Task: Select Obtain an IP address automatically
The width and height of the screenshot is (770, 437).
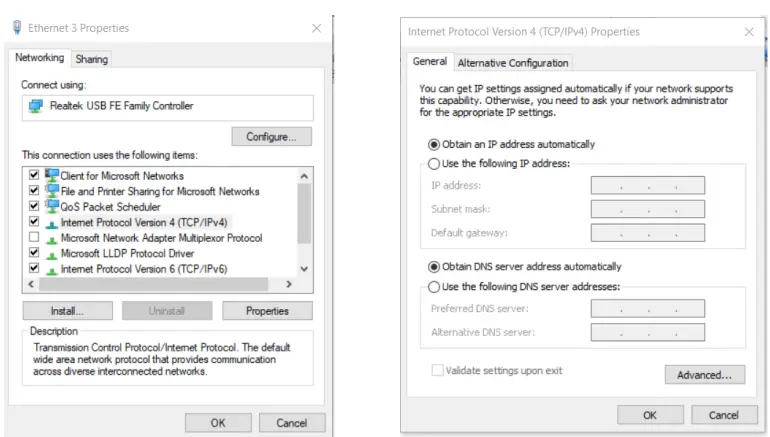Action: [434, 144]
